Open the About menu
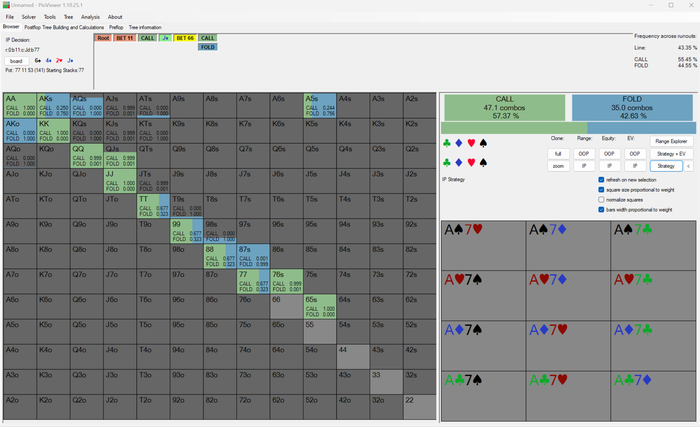The height and width of the screenshot is (427, 700). (x=115, y=17)
